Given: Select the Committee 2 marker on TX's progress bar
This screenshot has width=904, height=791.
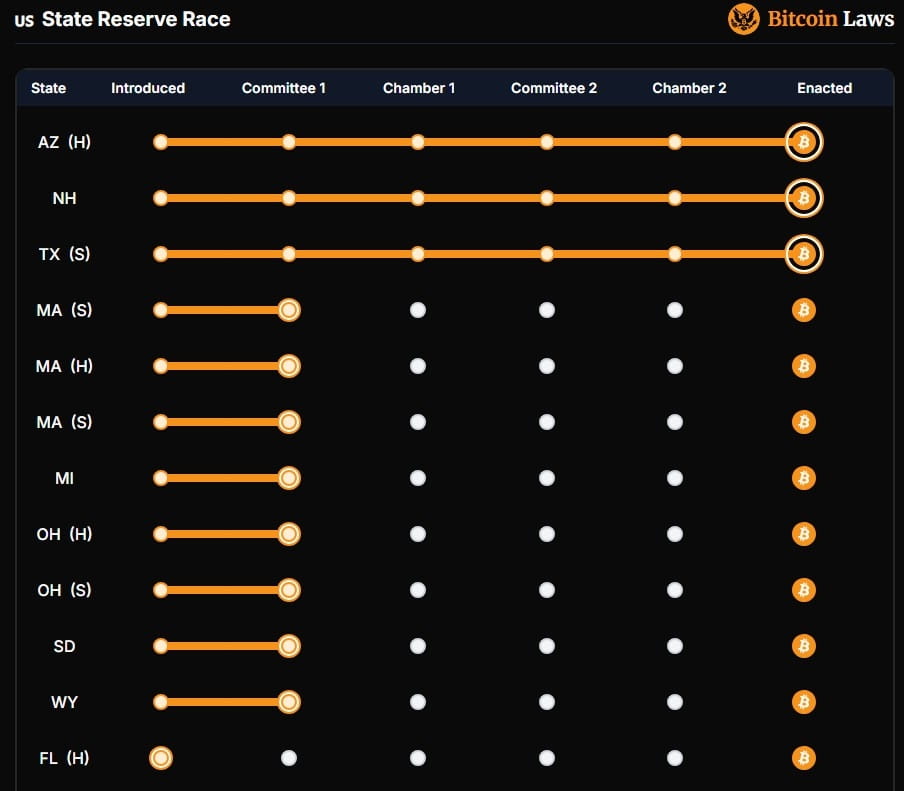Looking at the screenshot, I should [x=546, y=254].
